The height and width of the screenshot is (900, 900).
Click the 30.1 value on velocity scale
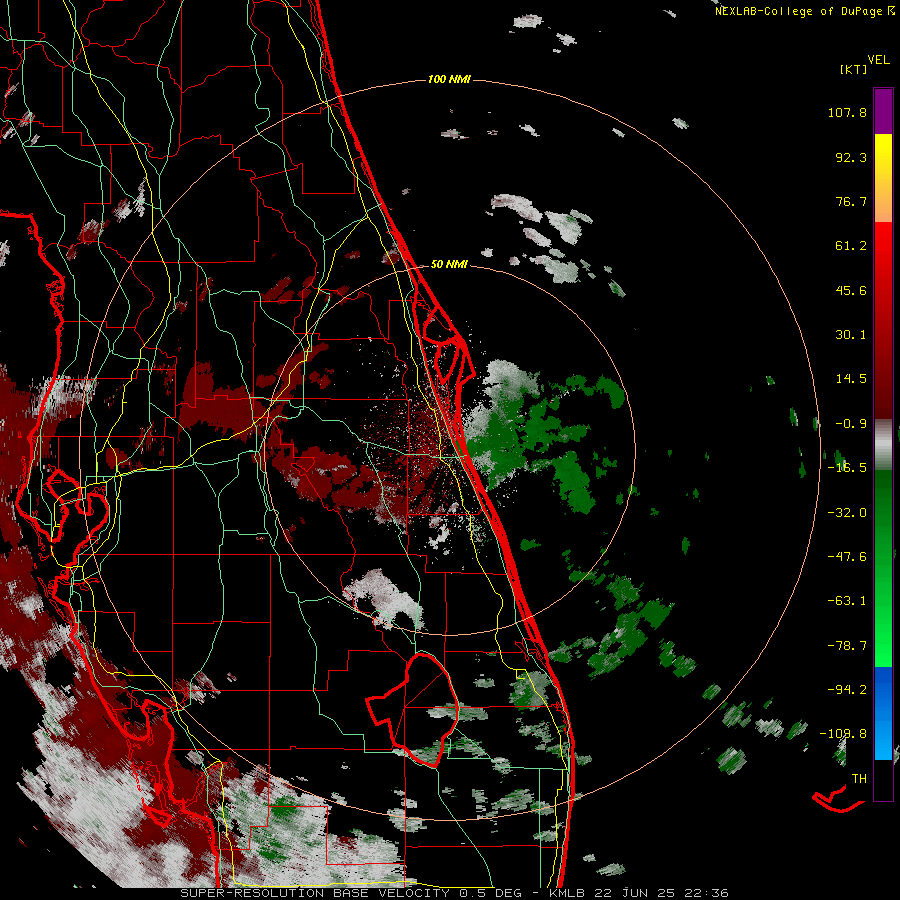coord(851,335)
